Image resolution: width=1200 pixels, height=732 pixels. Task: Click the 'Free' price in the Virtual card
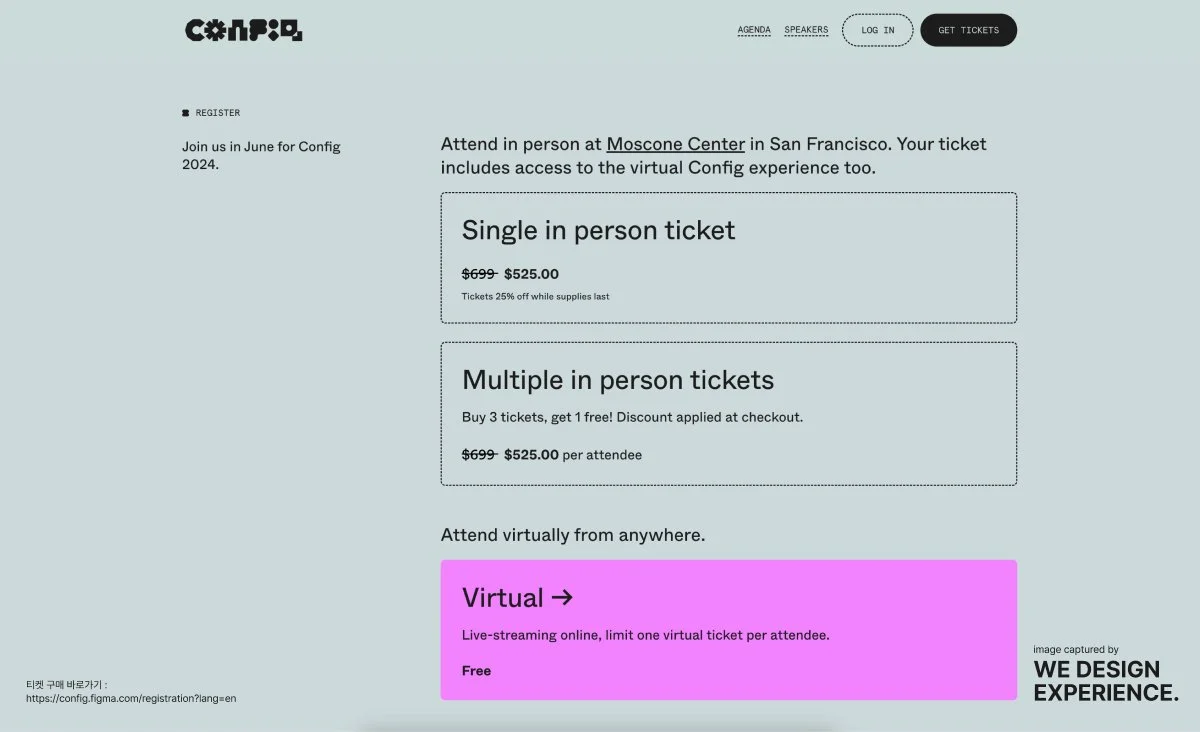[x=476, y=671]
